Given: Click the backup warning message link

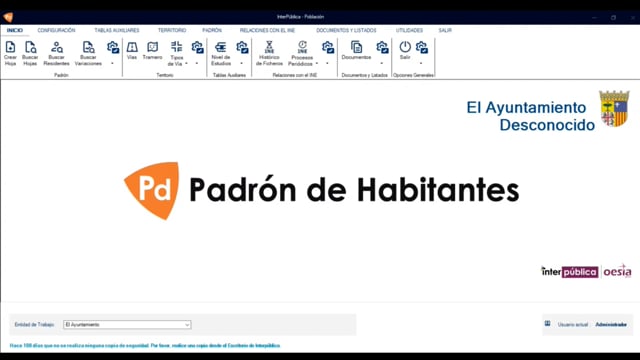Looking at the screenshot, I should (x=145, y=345).
